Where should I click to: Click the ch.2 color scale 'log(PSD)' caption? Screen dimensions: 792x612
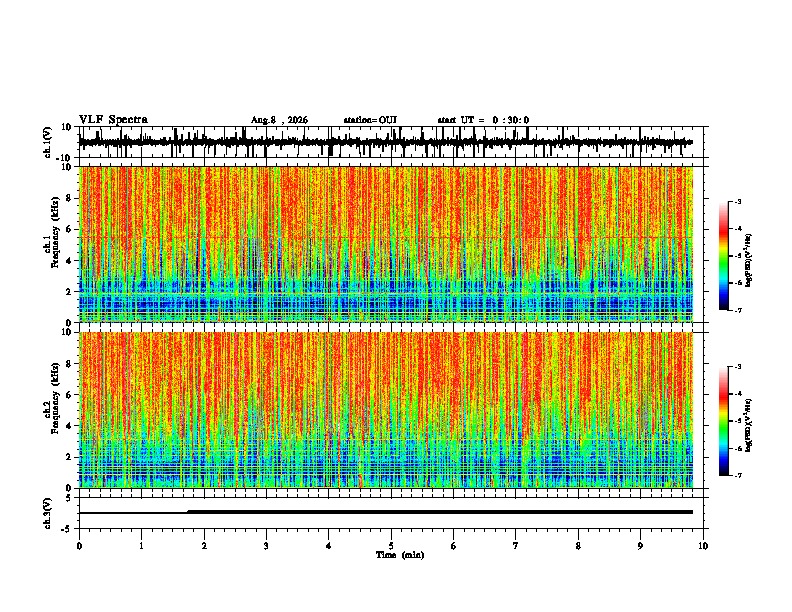pos(749,426)
